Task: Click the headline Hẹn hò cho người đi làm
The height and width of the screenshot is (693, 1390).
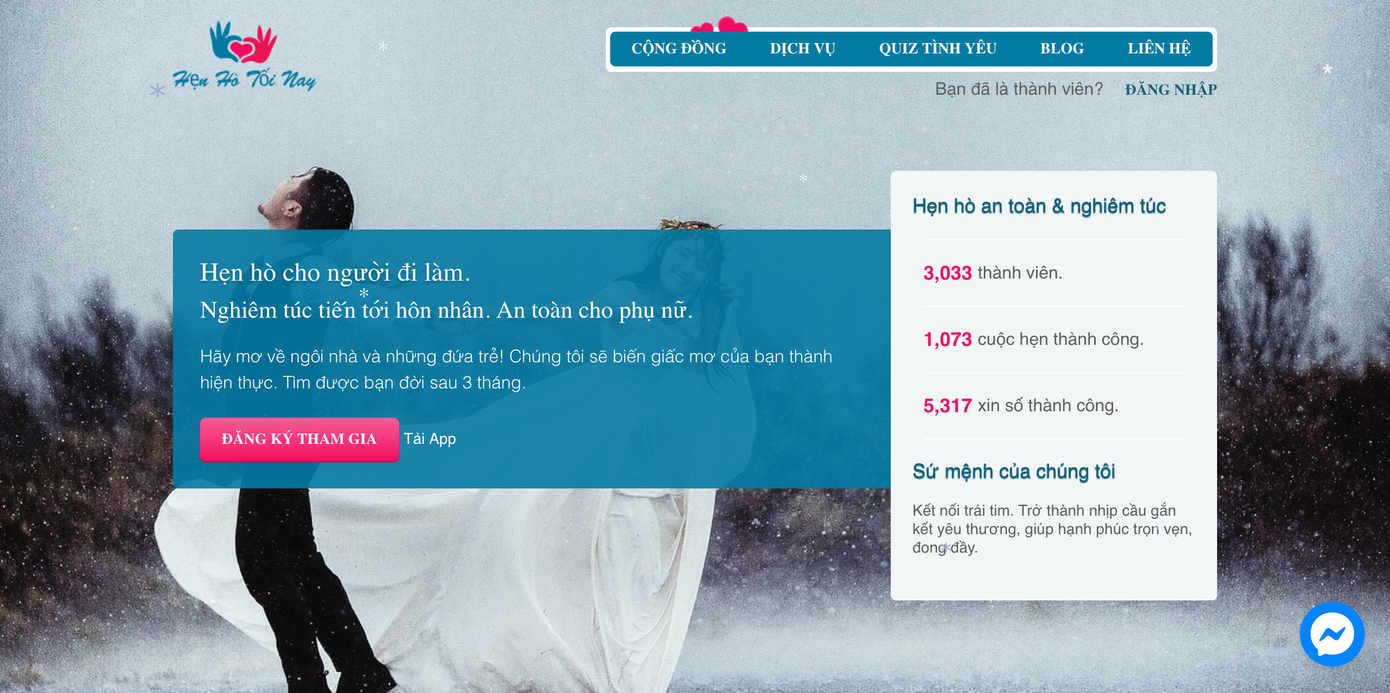Action: 335,272
